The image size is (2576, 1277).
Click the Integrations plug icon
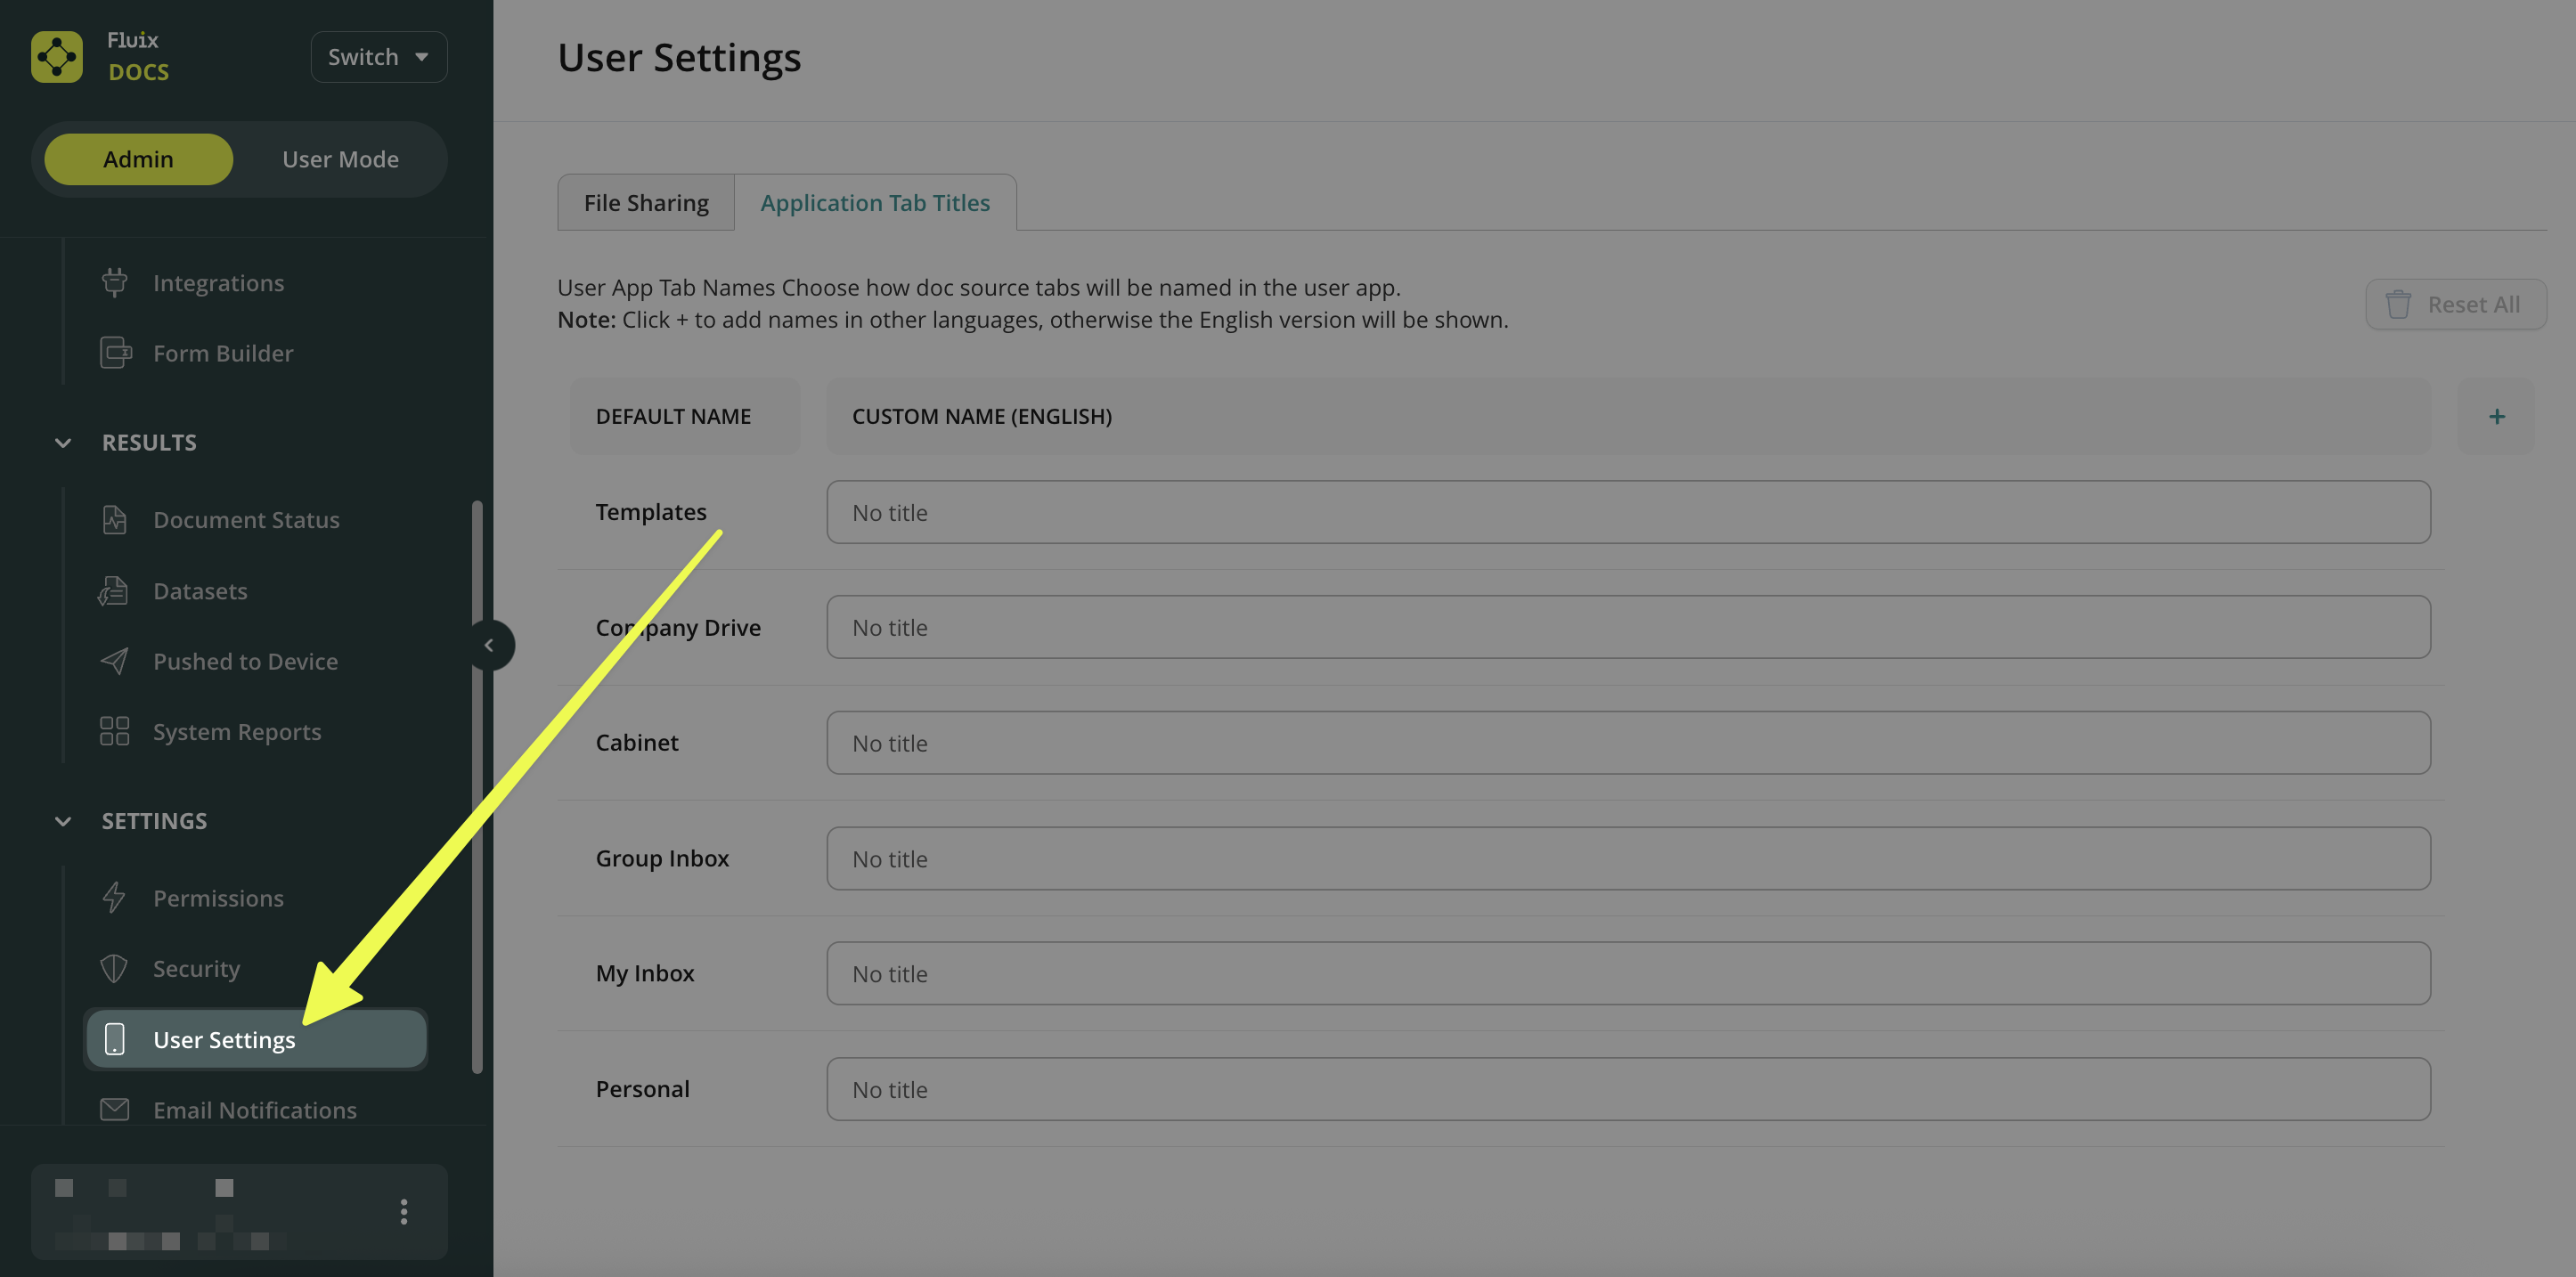point(115,283)
